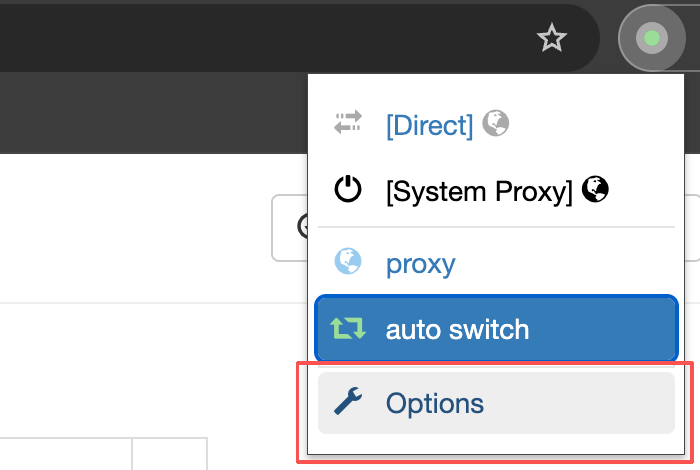The height and width of the screenshot is (470, 700).
Task: Open the Options menu entry
Action: pos(435,404)
